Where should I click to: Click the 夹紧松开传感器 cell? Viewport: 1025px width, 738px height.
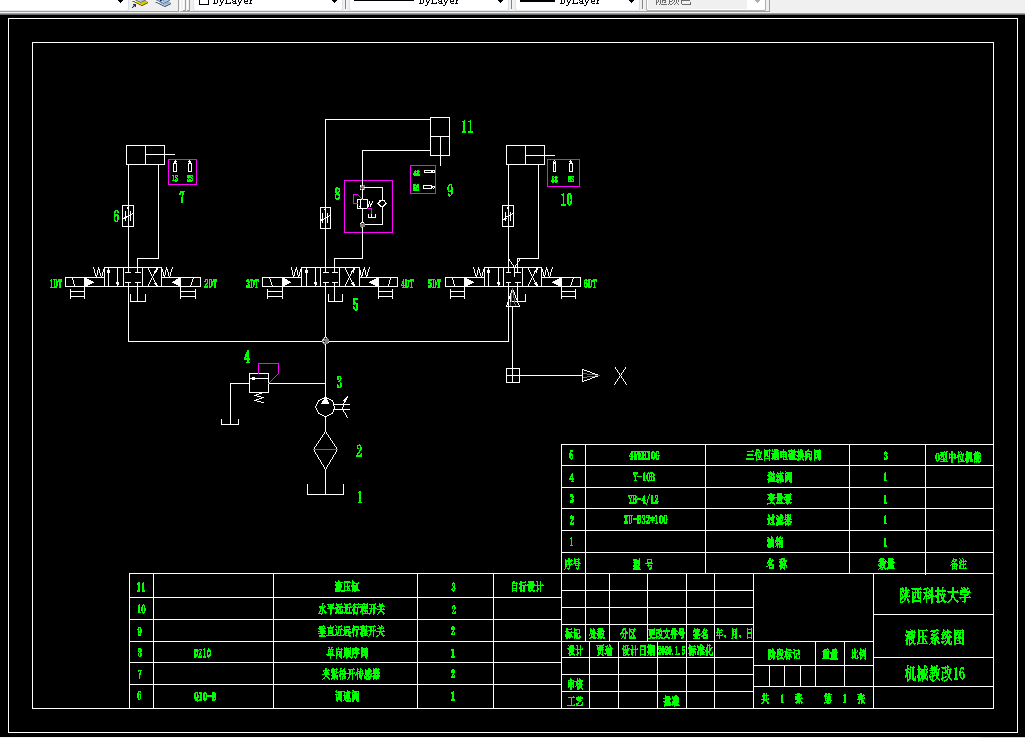(x=345, y=674)
